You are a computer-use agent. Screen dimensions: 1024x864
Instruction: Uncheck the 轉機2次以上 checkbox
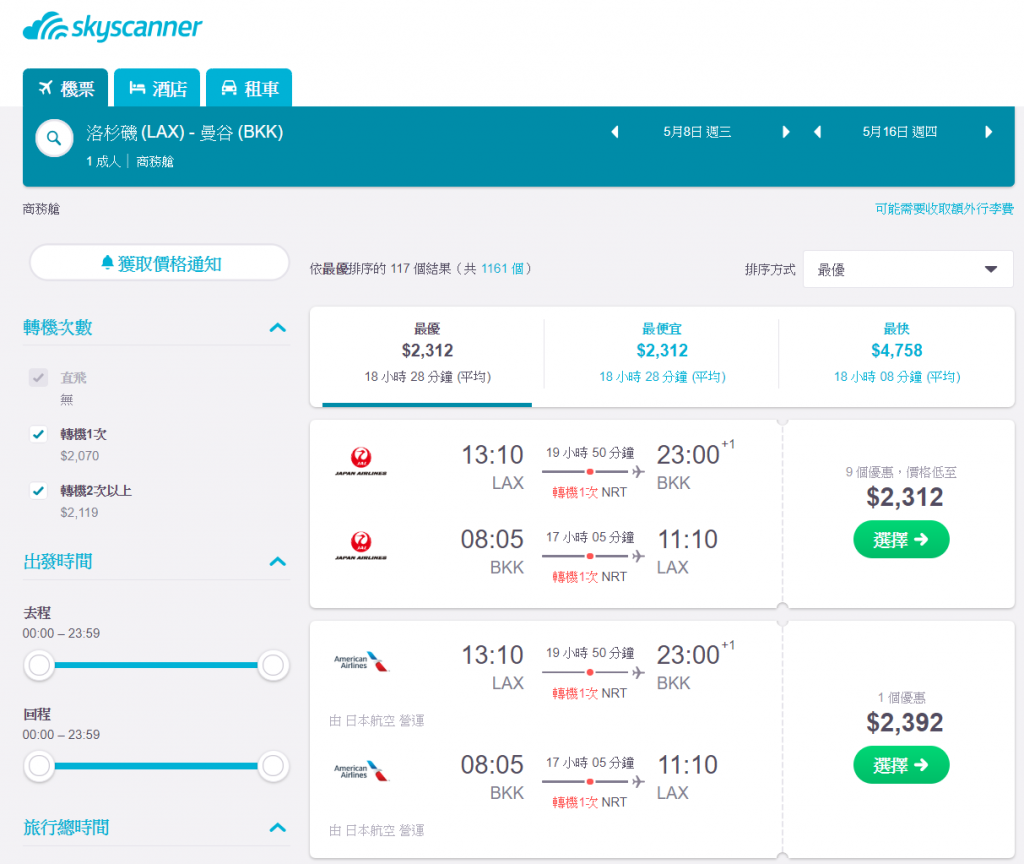39,490
